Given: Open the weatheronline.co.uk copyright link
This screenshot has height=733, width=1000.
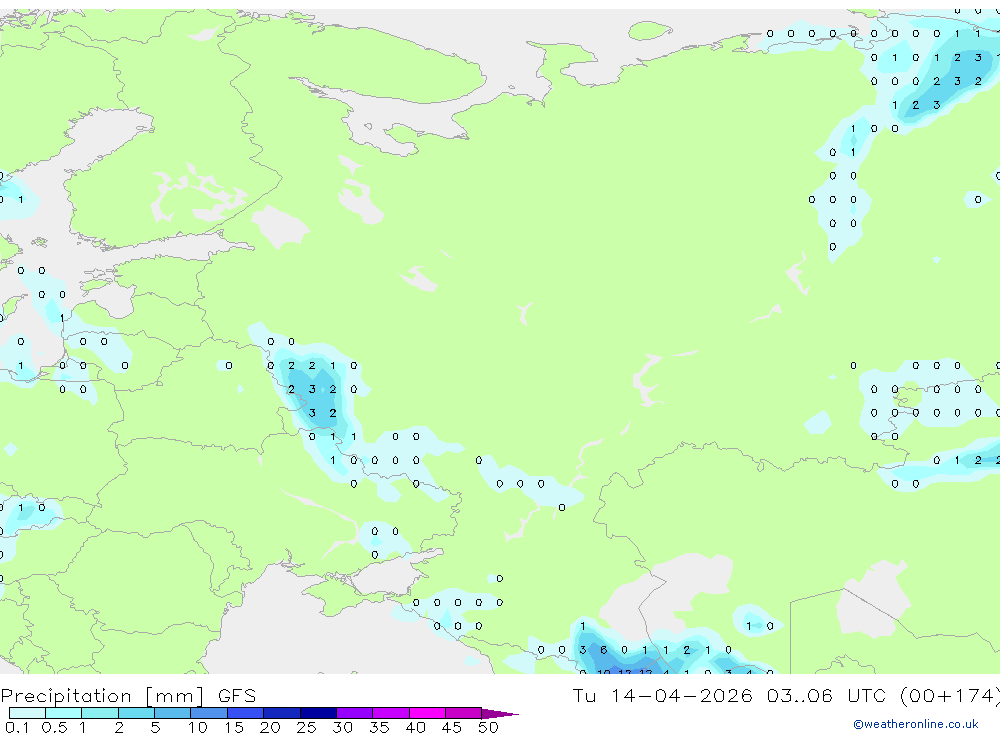Looking at the screenshot, I should (915, 724).
